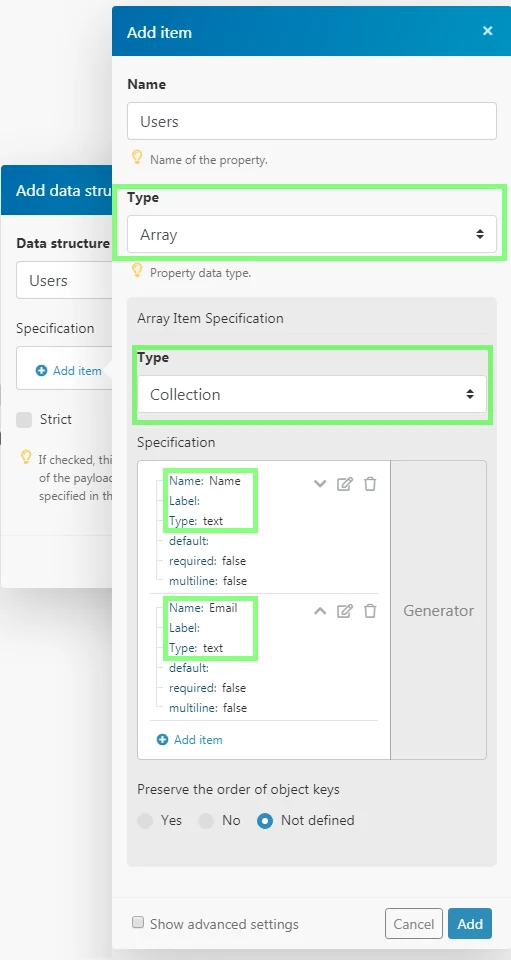Tick the Strict checkbox

pyautogui.click(x=24, y=419)
